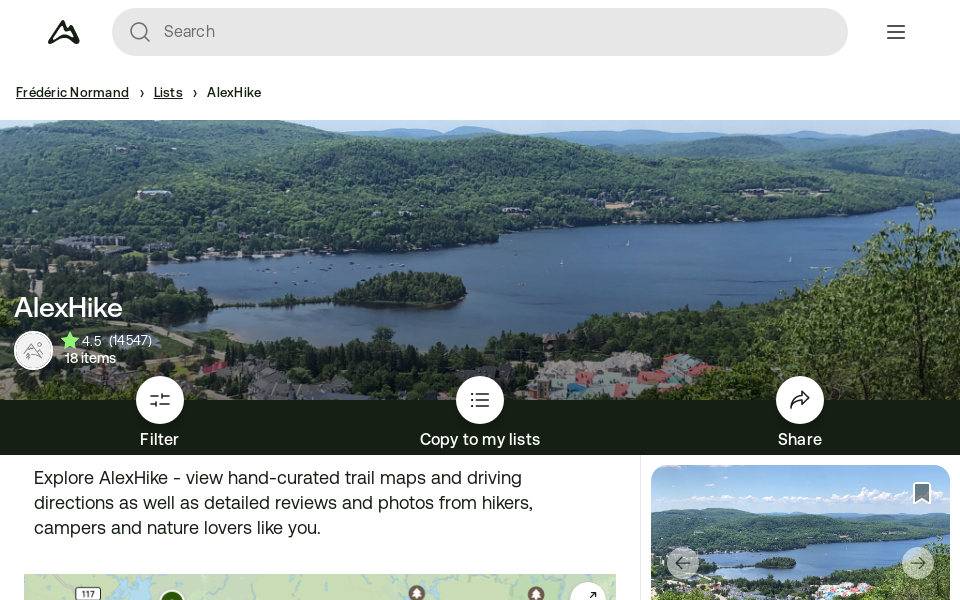Click the list owner's avatar
960x600 pixels.
34,350
